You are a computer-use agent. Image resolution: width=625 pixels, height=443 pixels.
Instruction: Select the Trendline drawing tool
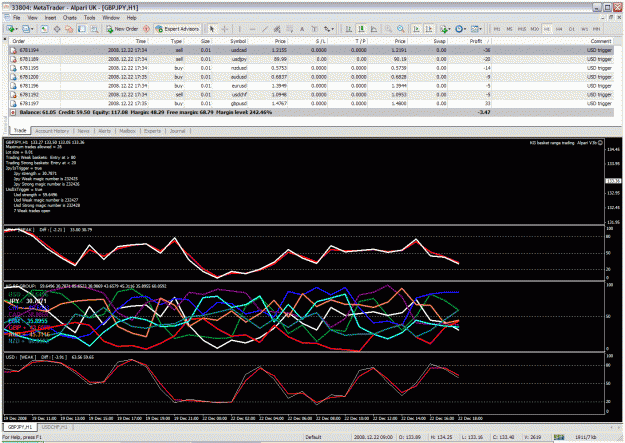coord(265,29)
